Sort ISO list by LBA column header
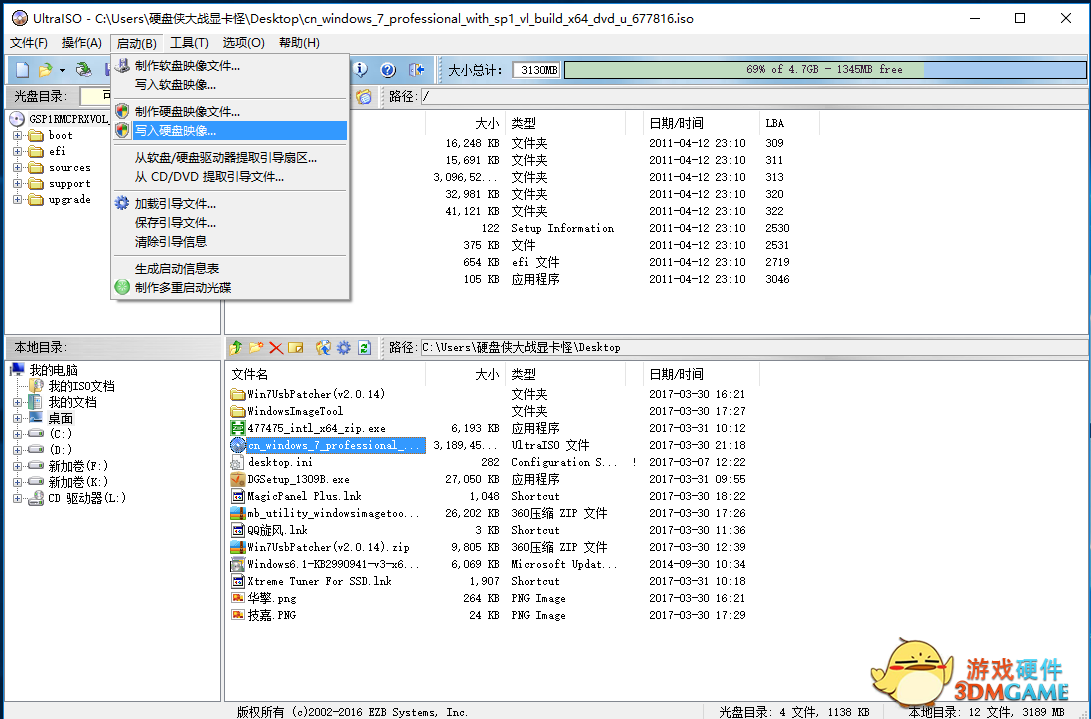The height and width of the screenshot is (719, 1091). point(789,123)
